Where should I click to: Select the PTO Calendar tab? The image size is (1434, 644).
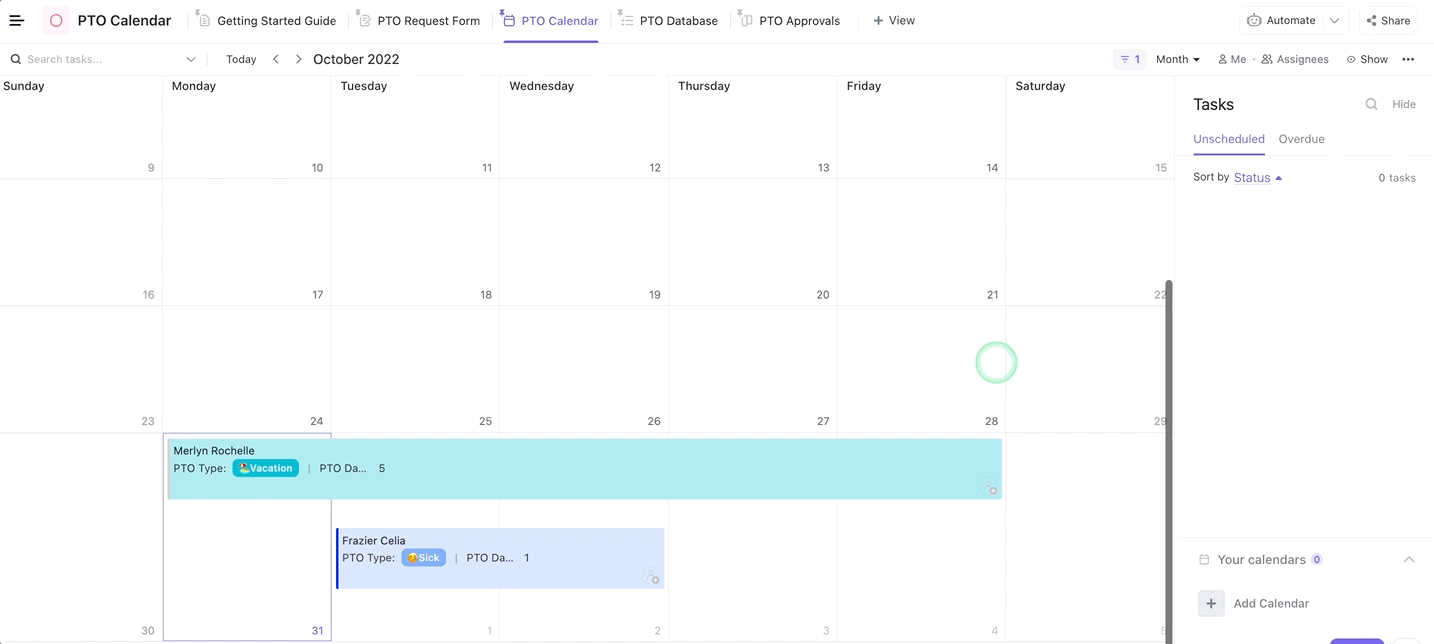(551, 20)
